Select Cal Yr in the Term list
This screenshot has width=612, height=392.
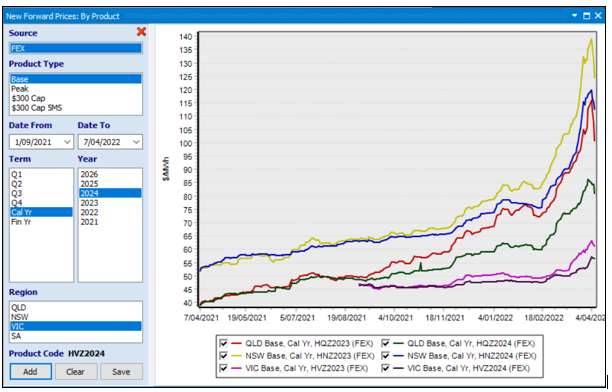pos(41,212)
